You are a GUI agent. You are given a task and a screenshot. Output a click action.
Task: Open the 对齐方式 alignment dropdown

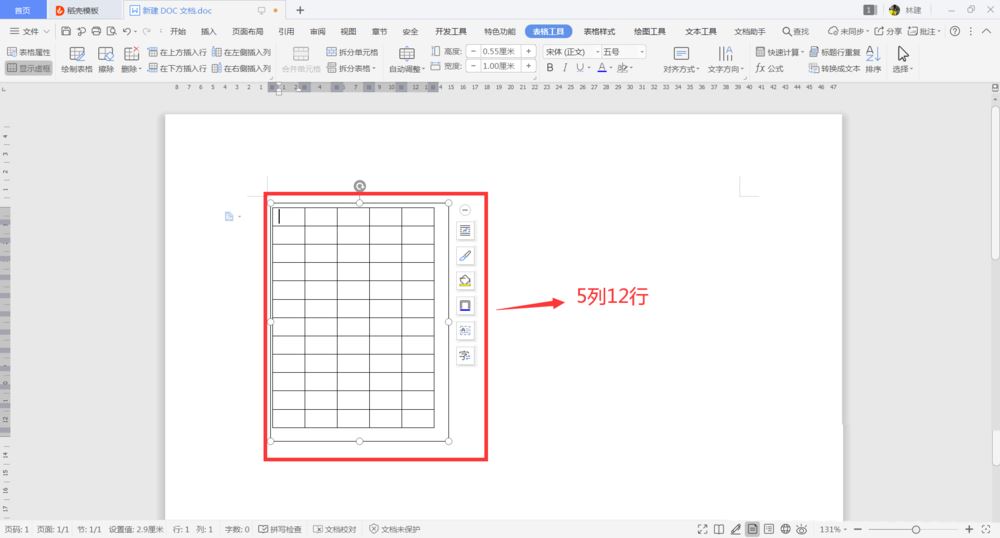click(681, 69)
